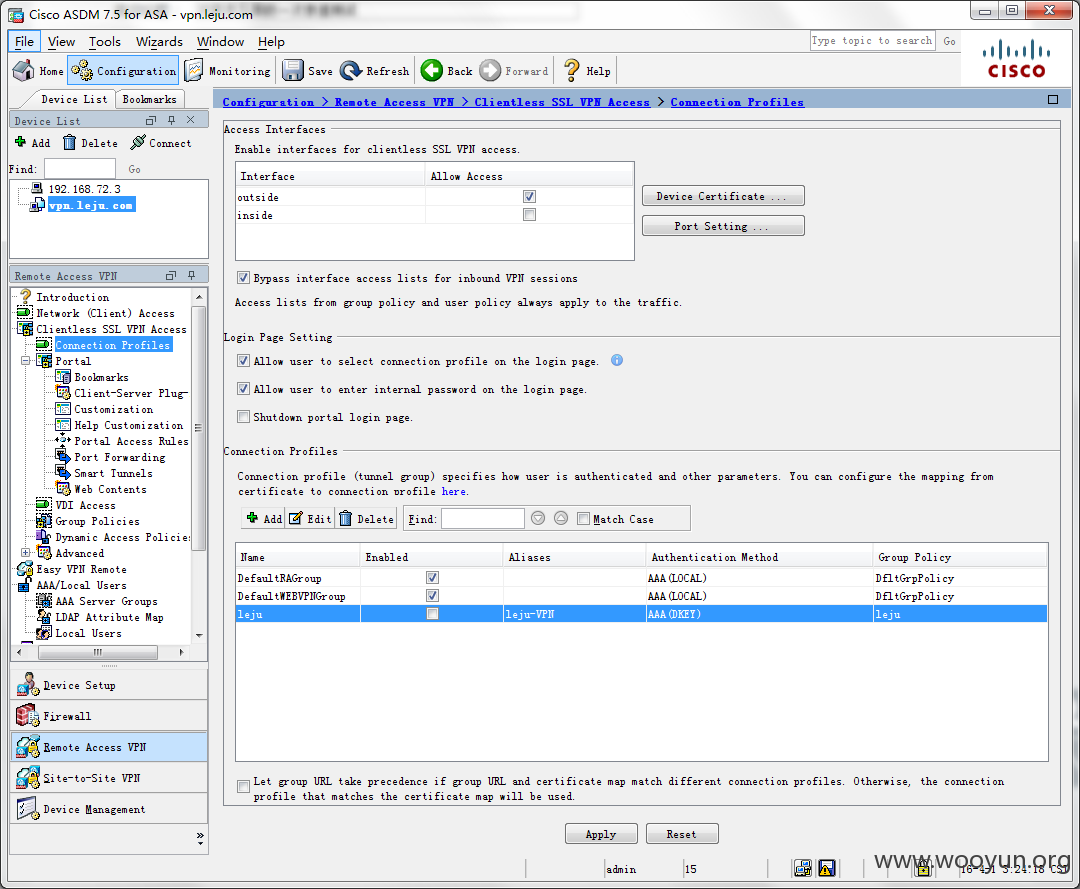Open the Tools menu
Screen dimensions: 1080x889
point(105,42)
